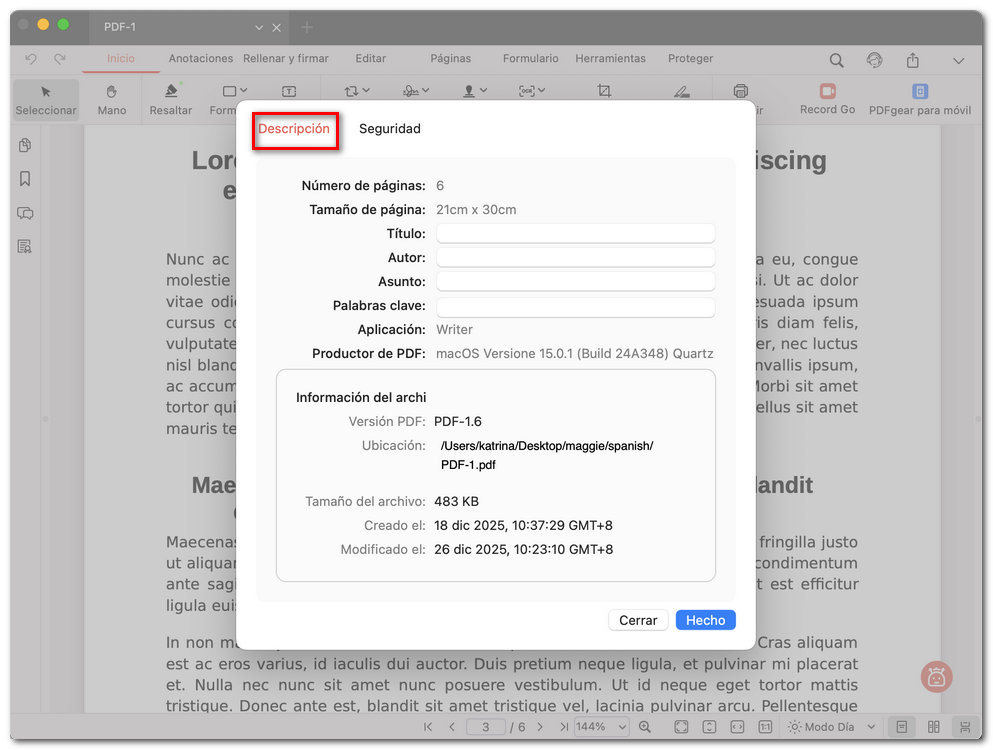The width and height of the screenshot is (993, 750).
Task: Open the page thumbnails sidebar panel
Action: [24, 145]
